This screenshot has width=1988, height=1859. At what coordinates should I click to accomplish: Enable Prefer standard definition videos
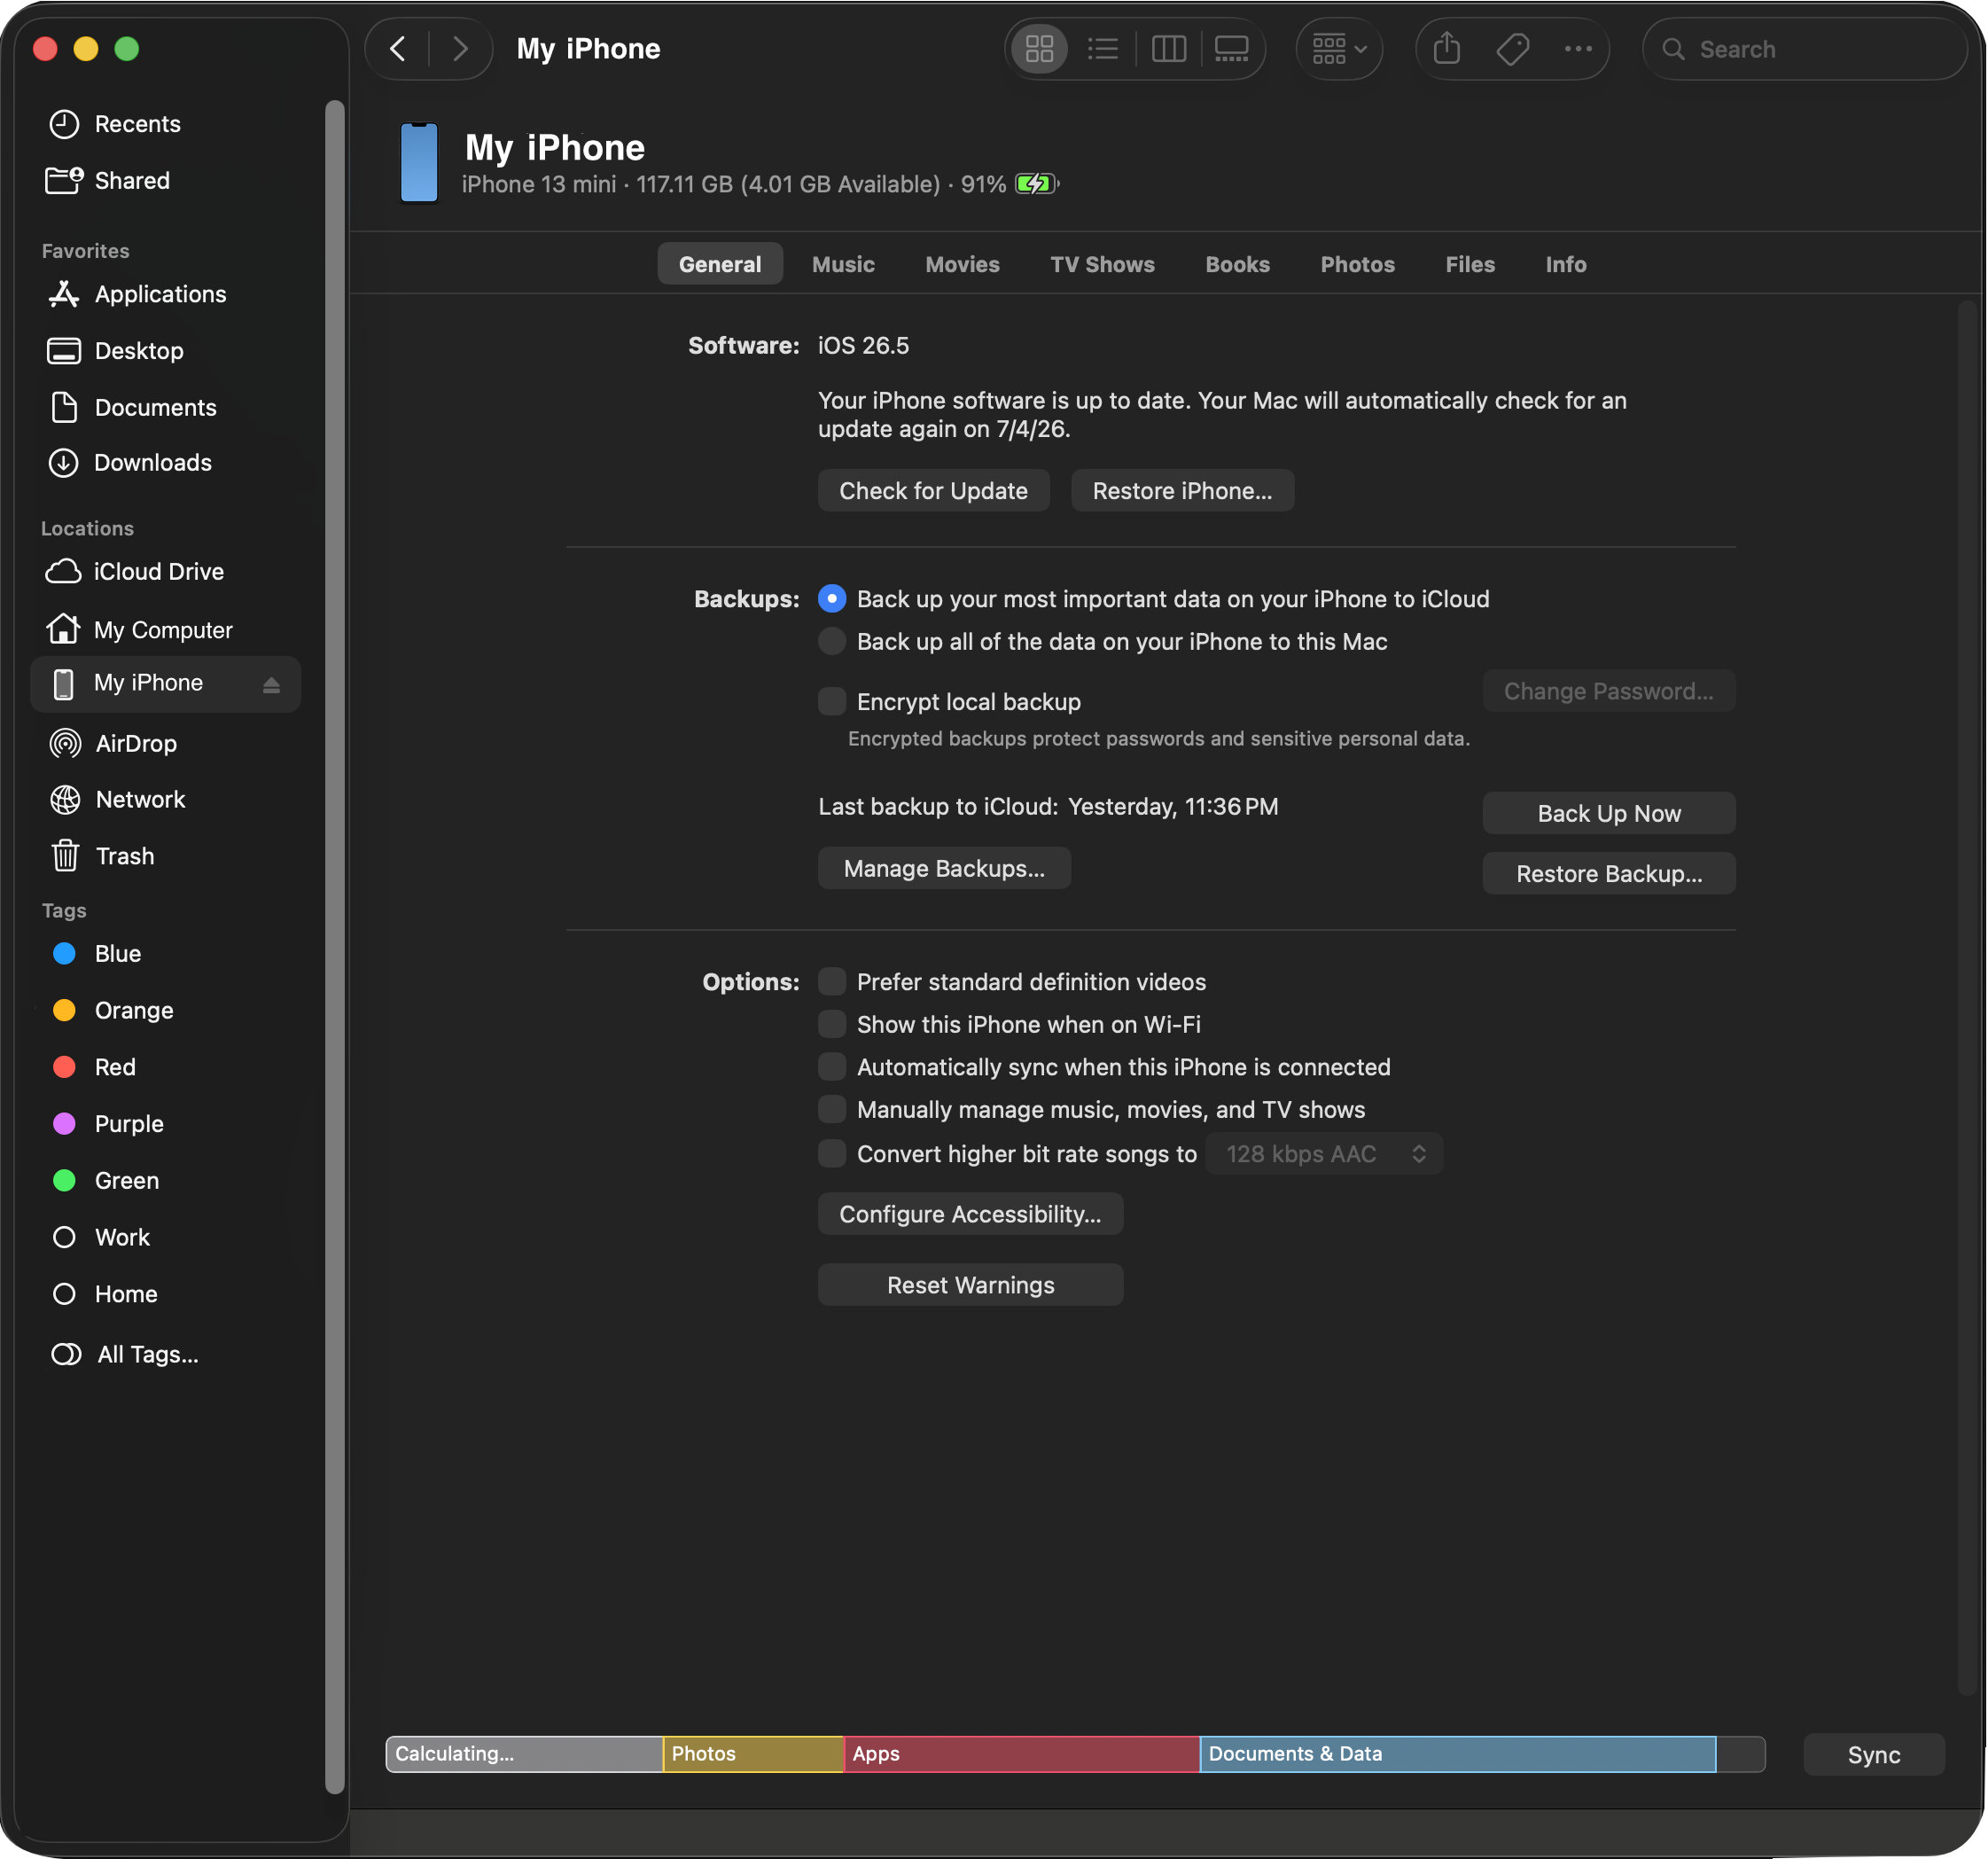832,982
